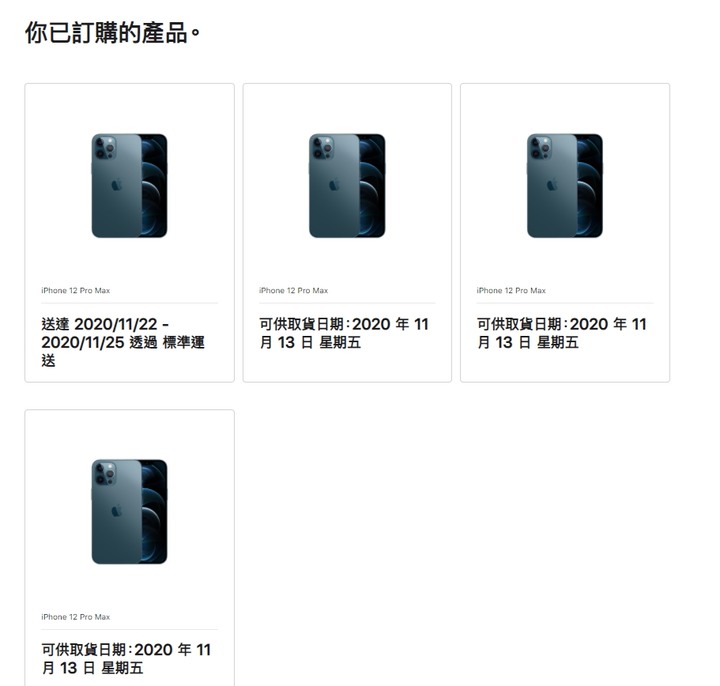720x686 pixels.
Task: Click the iPhone 12 Pro Max label in the top-middle card
Action: [293, 290]
